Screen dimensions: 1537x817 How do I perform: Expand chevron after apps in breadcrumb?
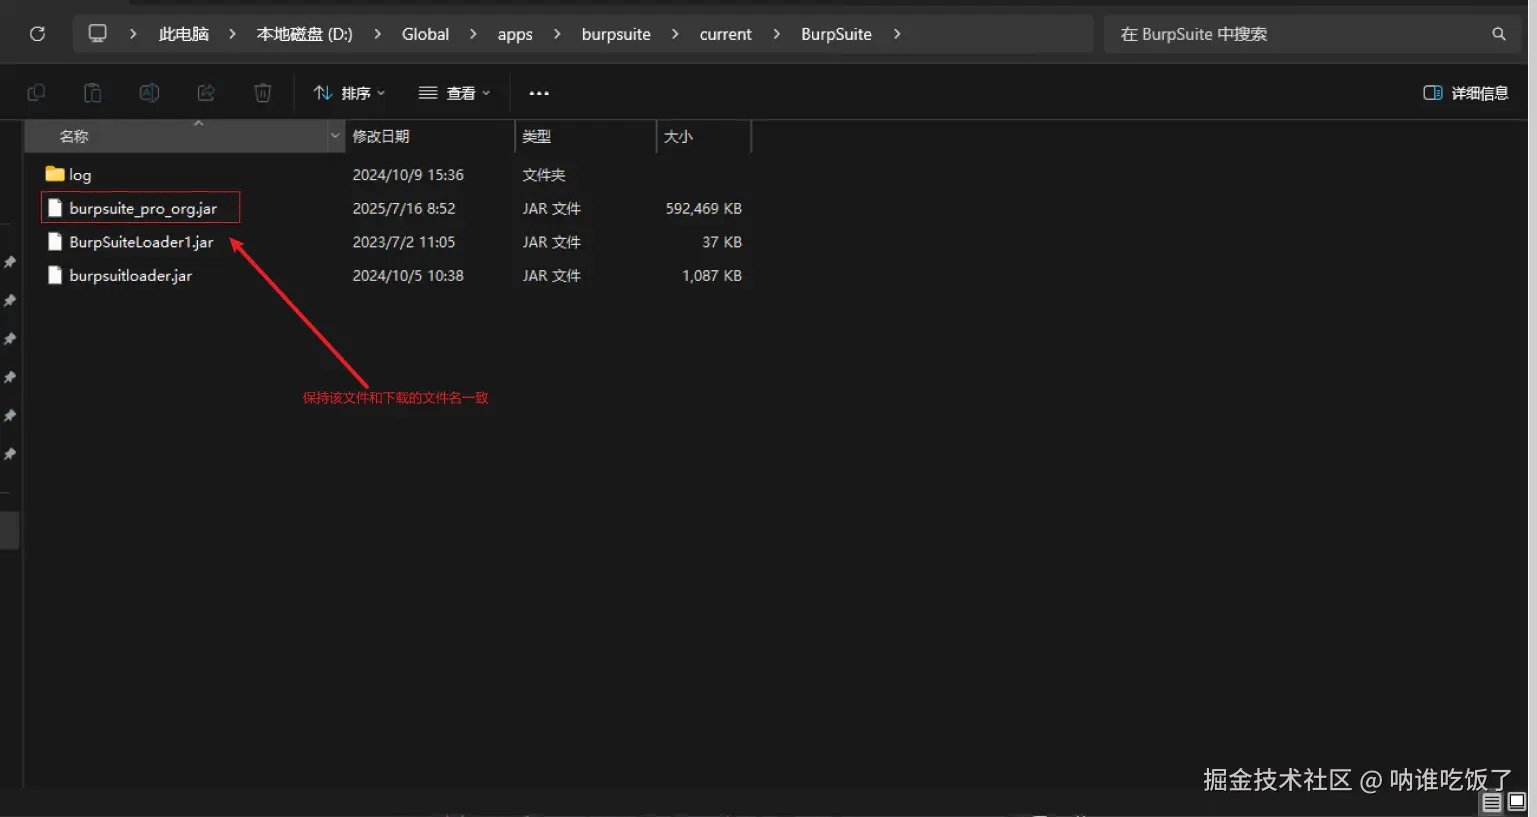pos(557,34)
